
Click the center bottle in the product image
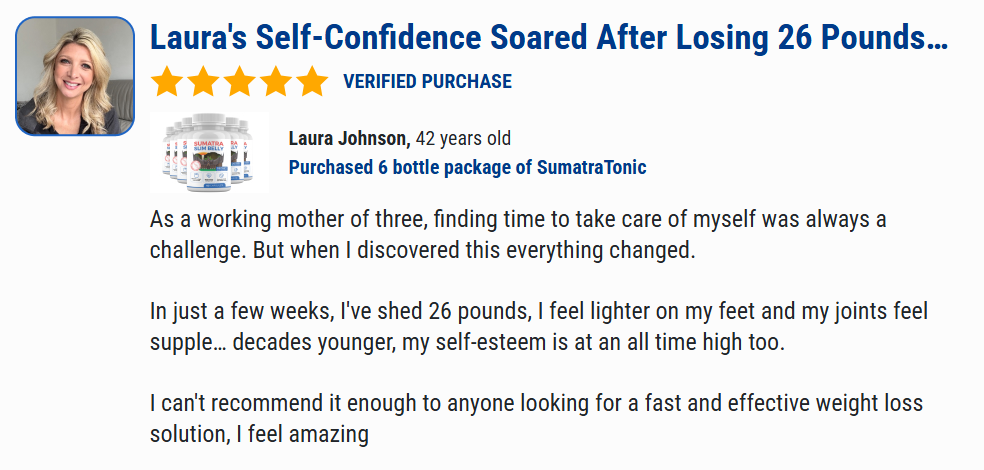209,151
